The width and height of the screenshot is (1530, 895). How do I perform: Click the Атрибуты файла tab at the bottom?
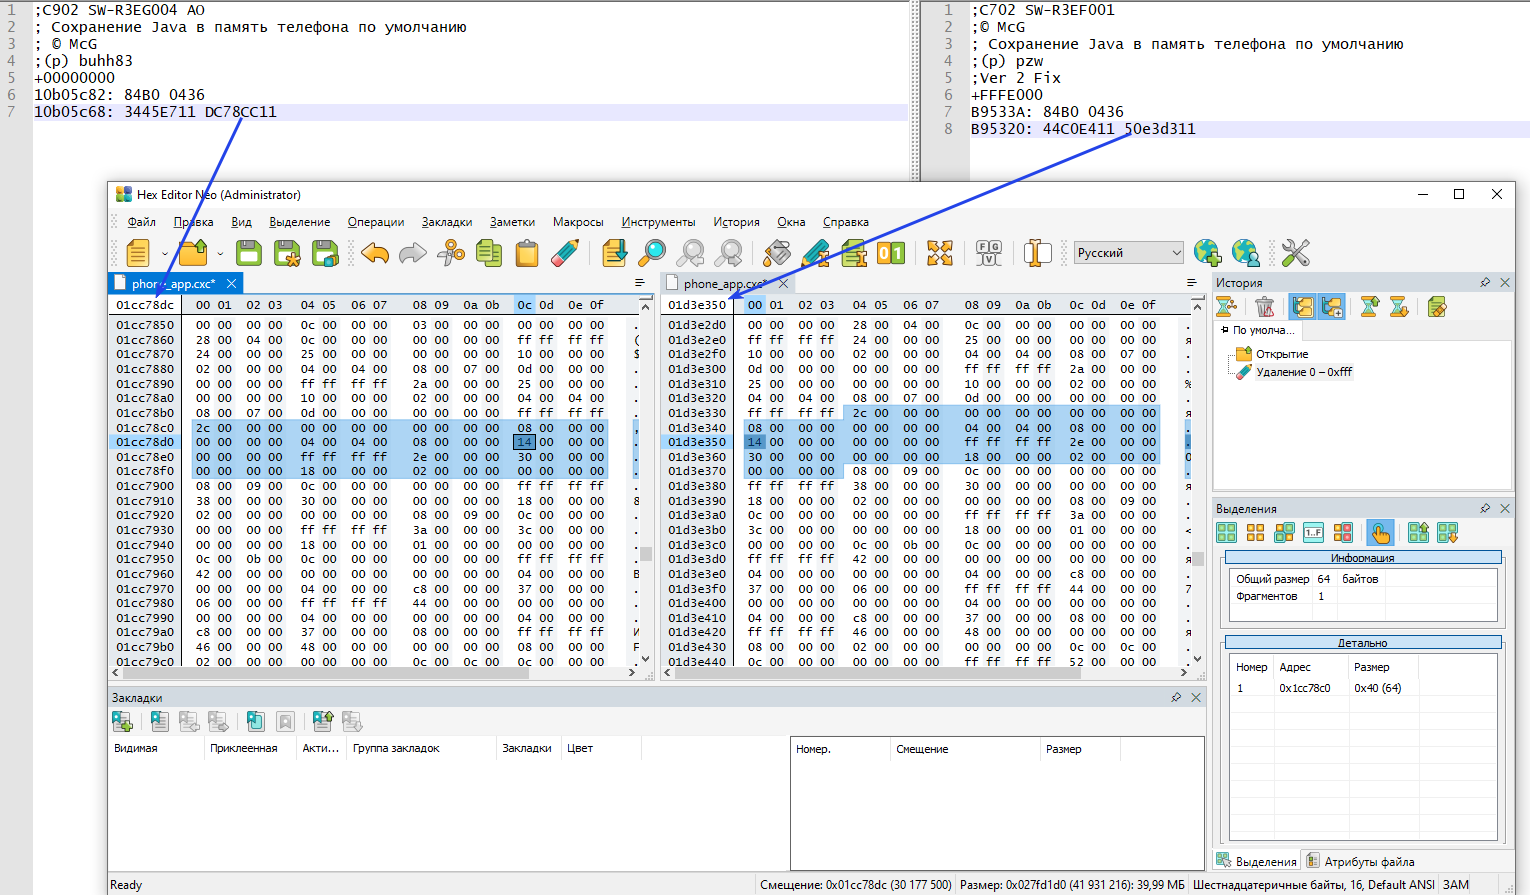tap(1368, 861)
